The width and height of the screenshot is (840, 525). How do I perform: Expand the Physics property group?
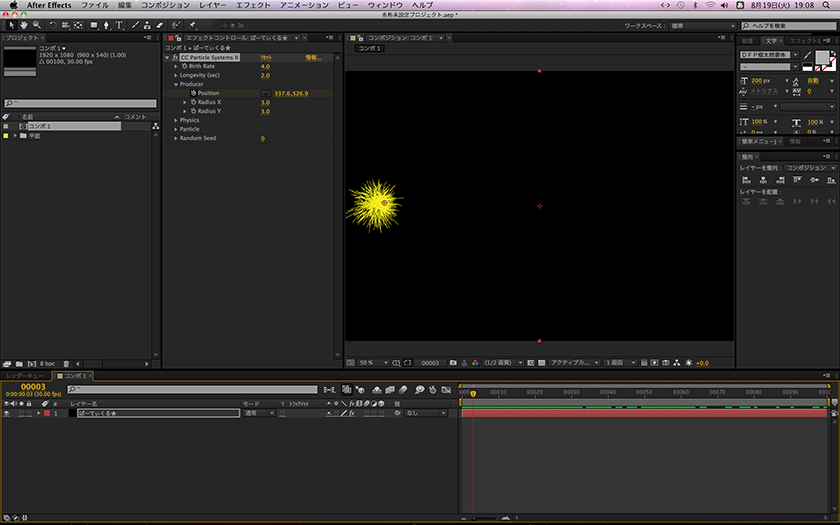(x=176, y=121)
